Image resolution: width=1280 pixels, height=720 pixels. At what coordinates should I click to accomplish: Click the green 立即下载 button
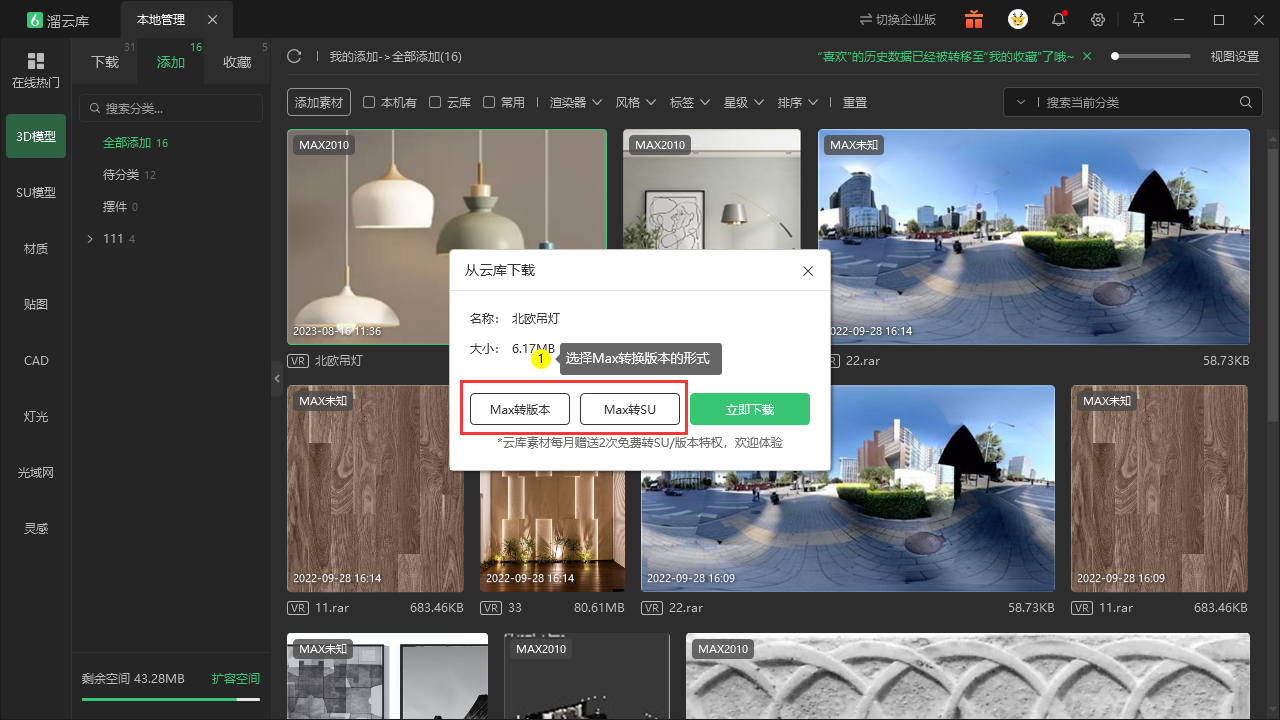750,409
